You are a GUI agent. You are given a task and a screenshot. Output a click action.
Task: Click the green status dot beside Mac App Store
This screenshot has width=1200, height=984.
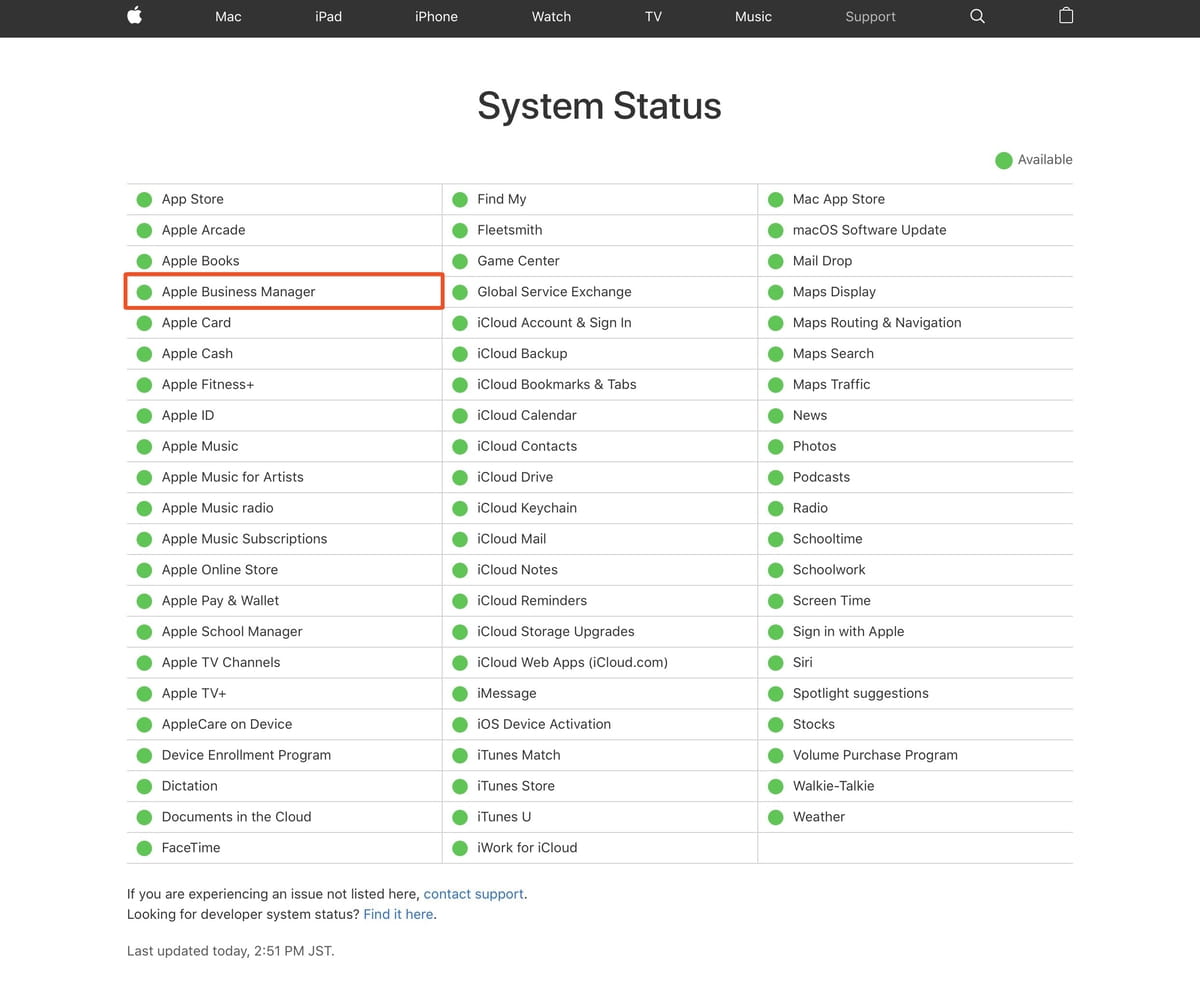coord(775,199)
